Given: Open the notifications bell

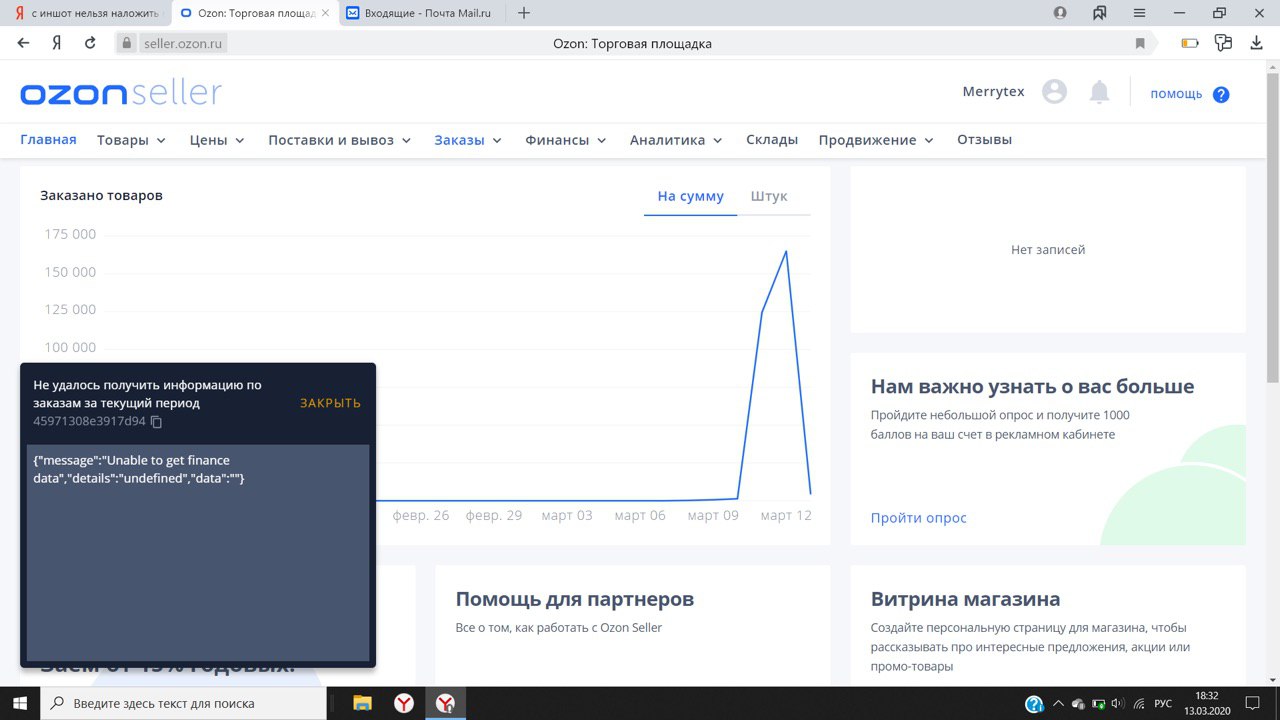Looking at the screenshot, I should [x=1099, y=92].
